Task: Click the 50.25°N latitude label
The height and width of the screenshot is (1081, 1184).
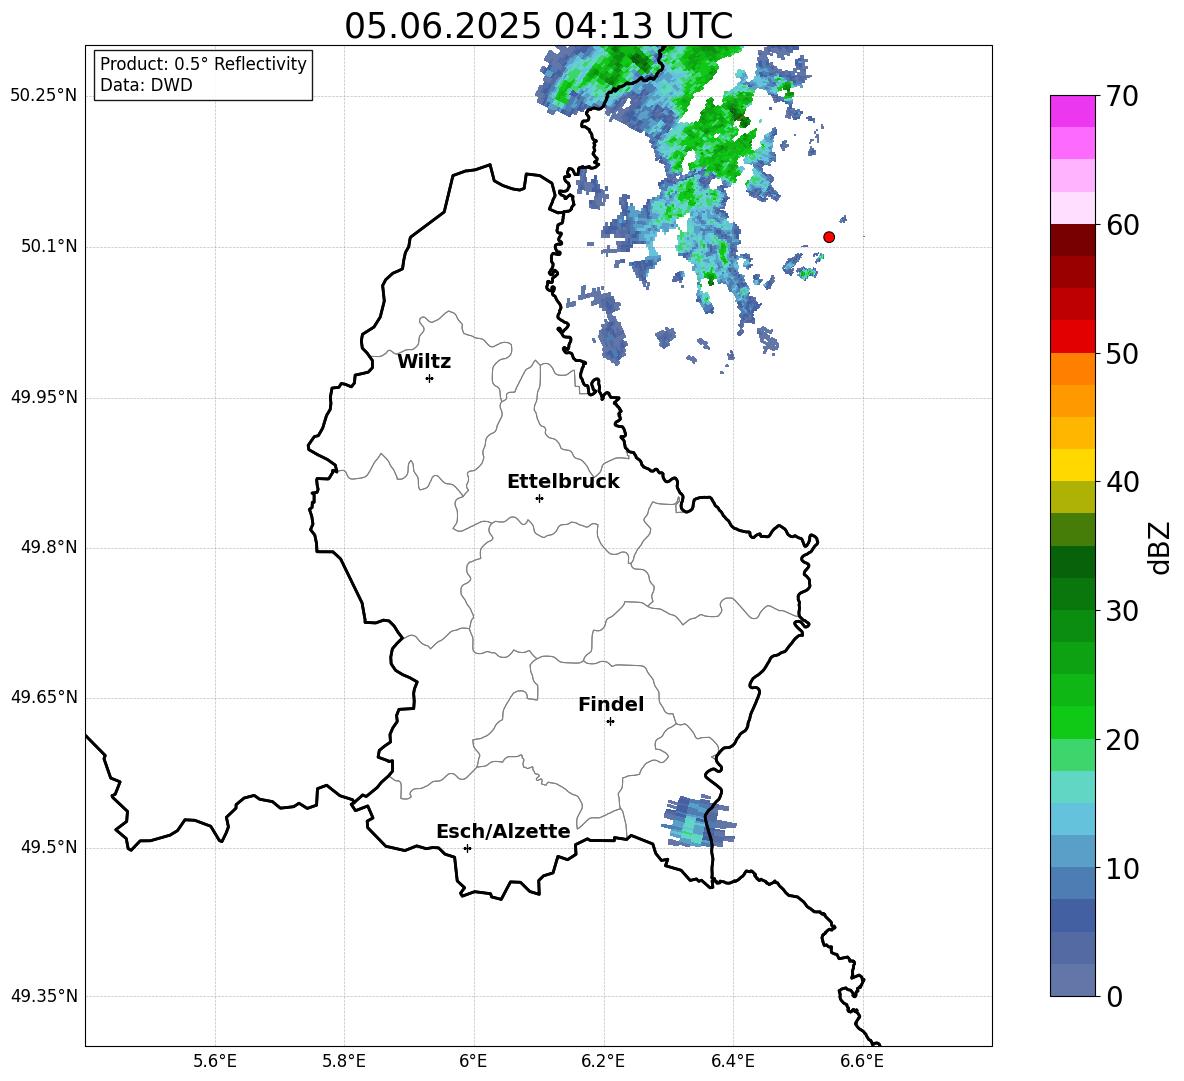Action: point(43,96)
